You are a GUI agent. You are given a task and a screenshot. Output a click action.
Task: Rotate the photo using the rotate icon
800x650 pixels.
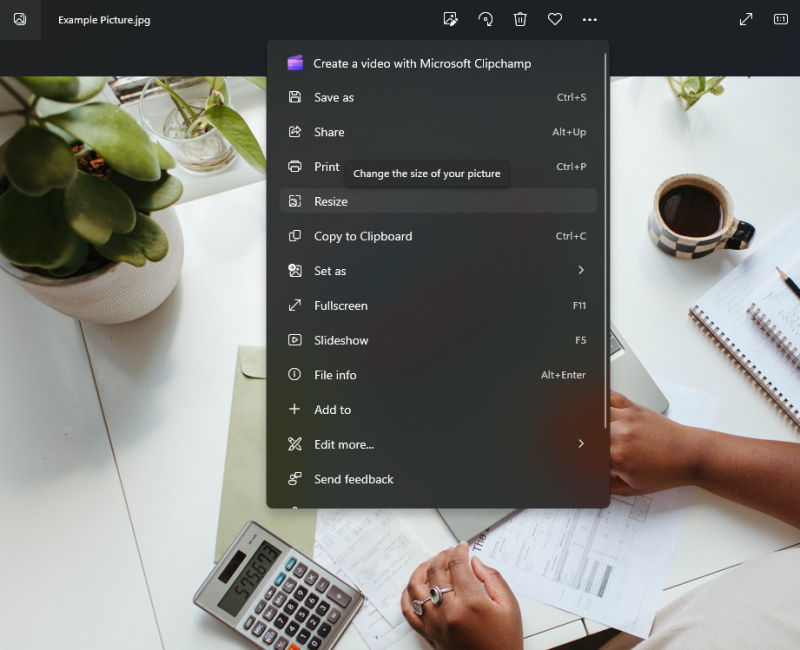tap(485, 19)
